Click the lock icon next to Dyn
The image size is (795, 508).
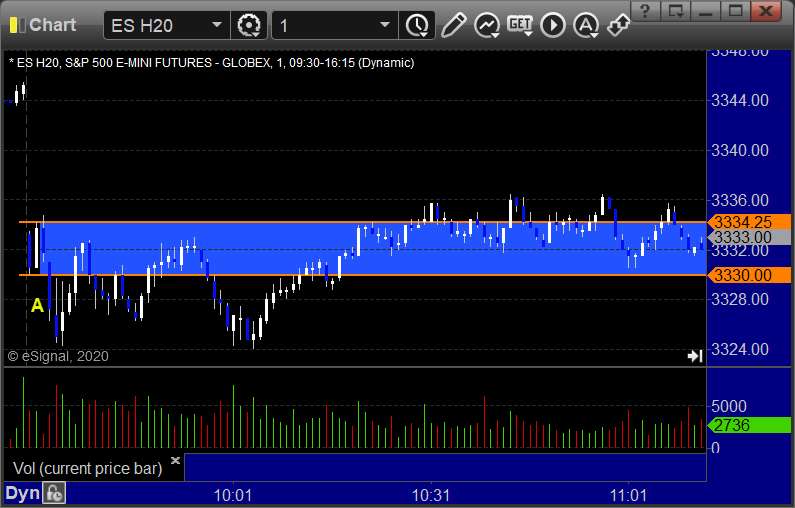pos(54,493)
